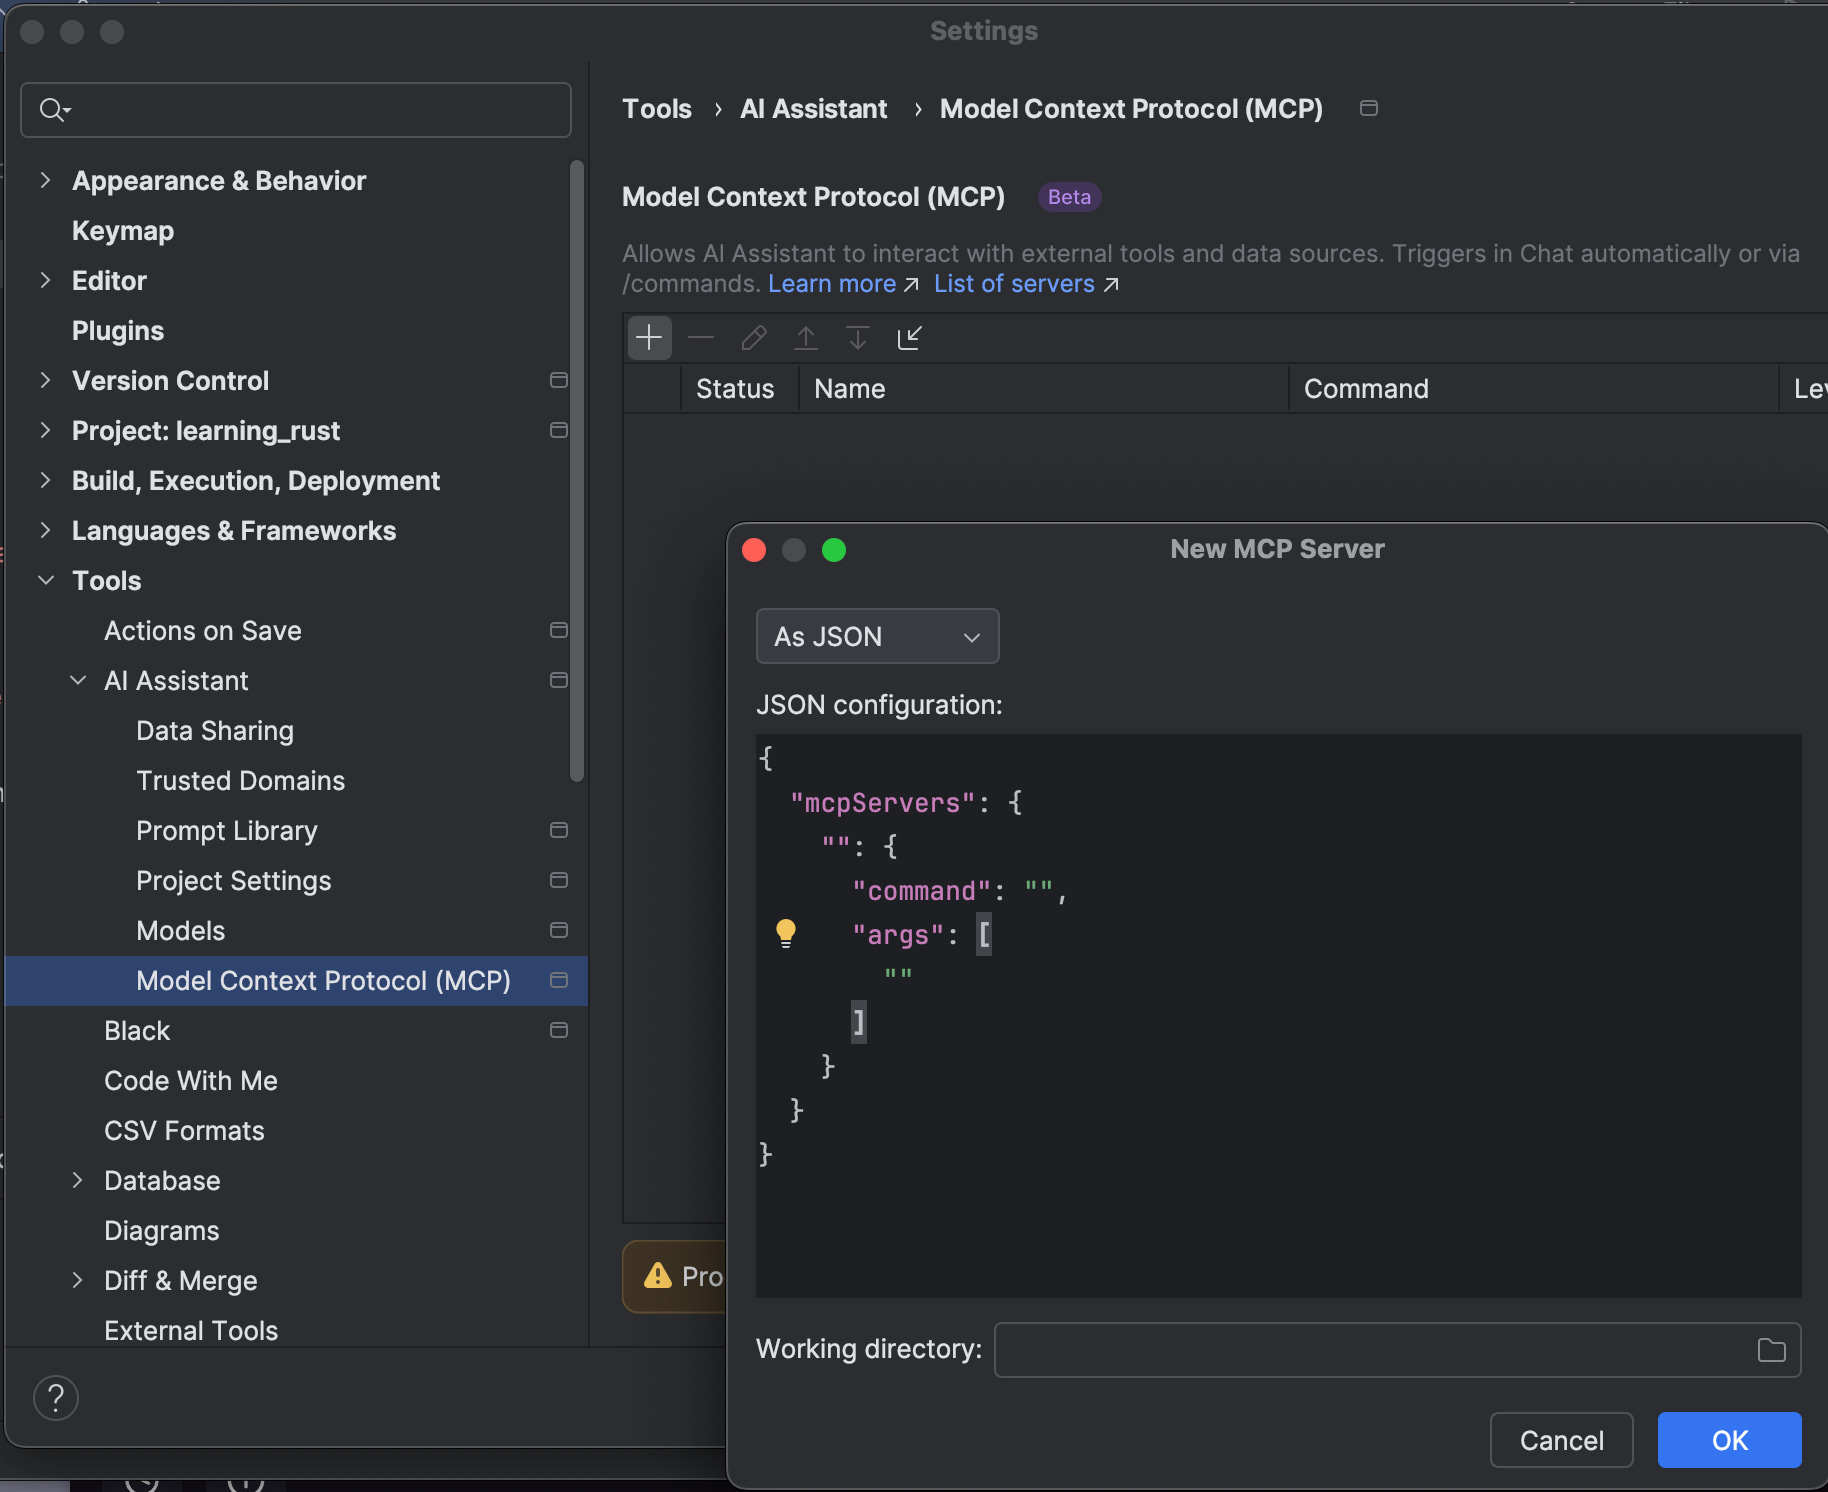
Task: Expand the Editor section
Action: pos(45,280)
